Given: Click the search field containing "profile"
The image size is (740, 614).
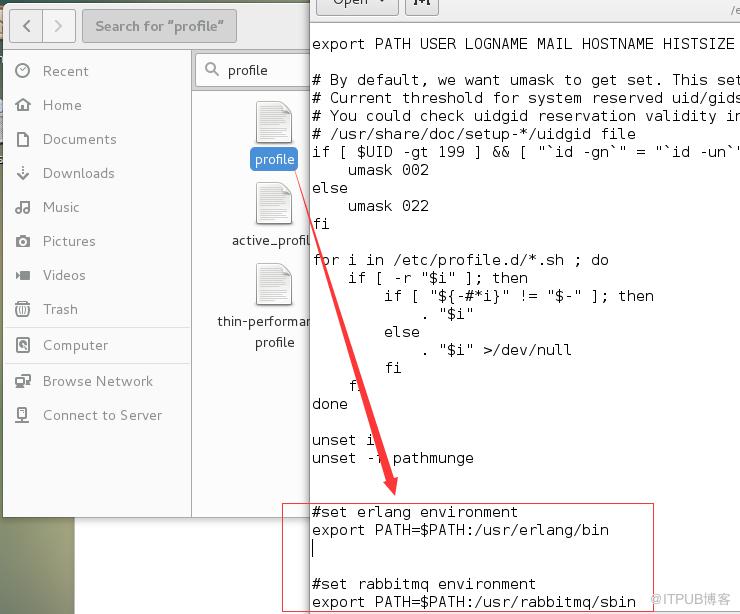Looking at the screenshot, I should [252, 70].
